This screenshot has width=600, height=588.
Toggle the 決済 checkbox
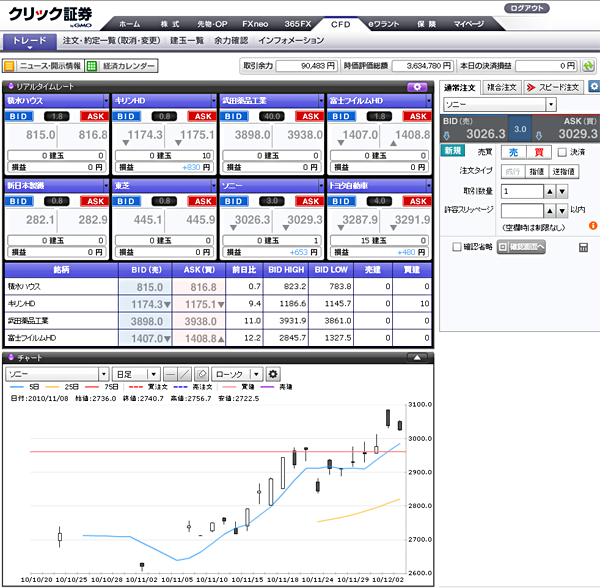(x=563, y=152)
